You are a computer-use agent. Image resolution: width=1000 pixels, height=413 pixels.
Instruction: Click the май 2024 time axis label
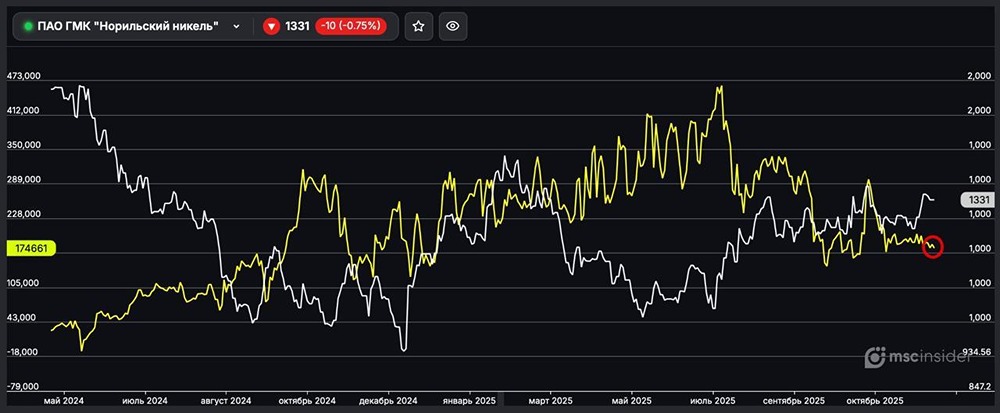tap(64, 401)
